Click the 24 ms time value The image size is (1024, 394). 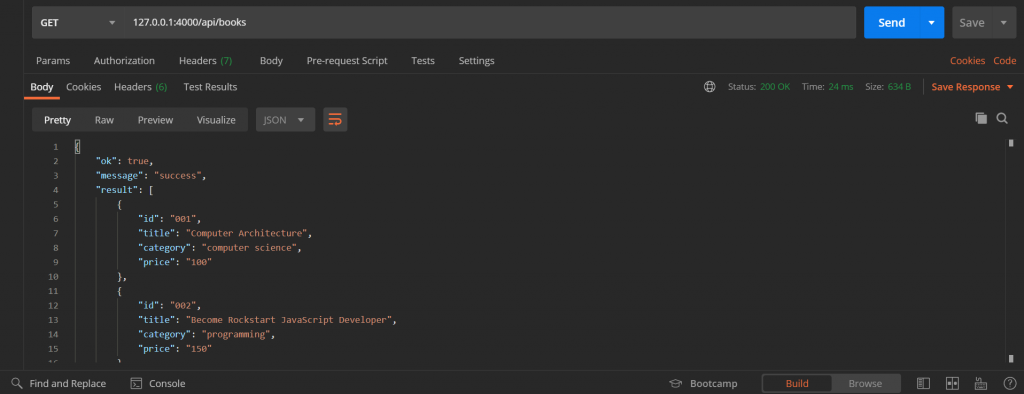coord(841,87)
